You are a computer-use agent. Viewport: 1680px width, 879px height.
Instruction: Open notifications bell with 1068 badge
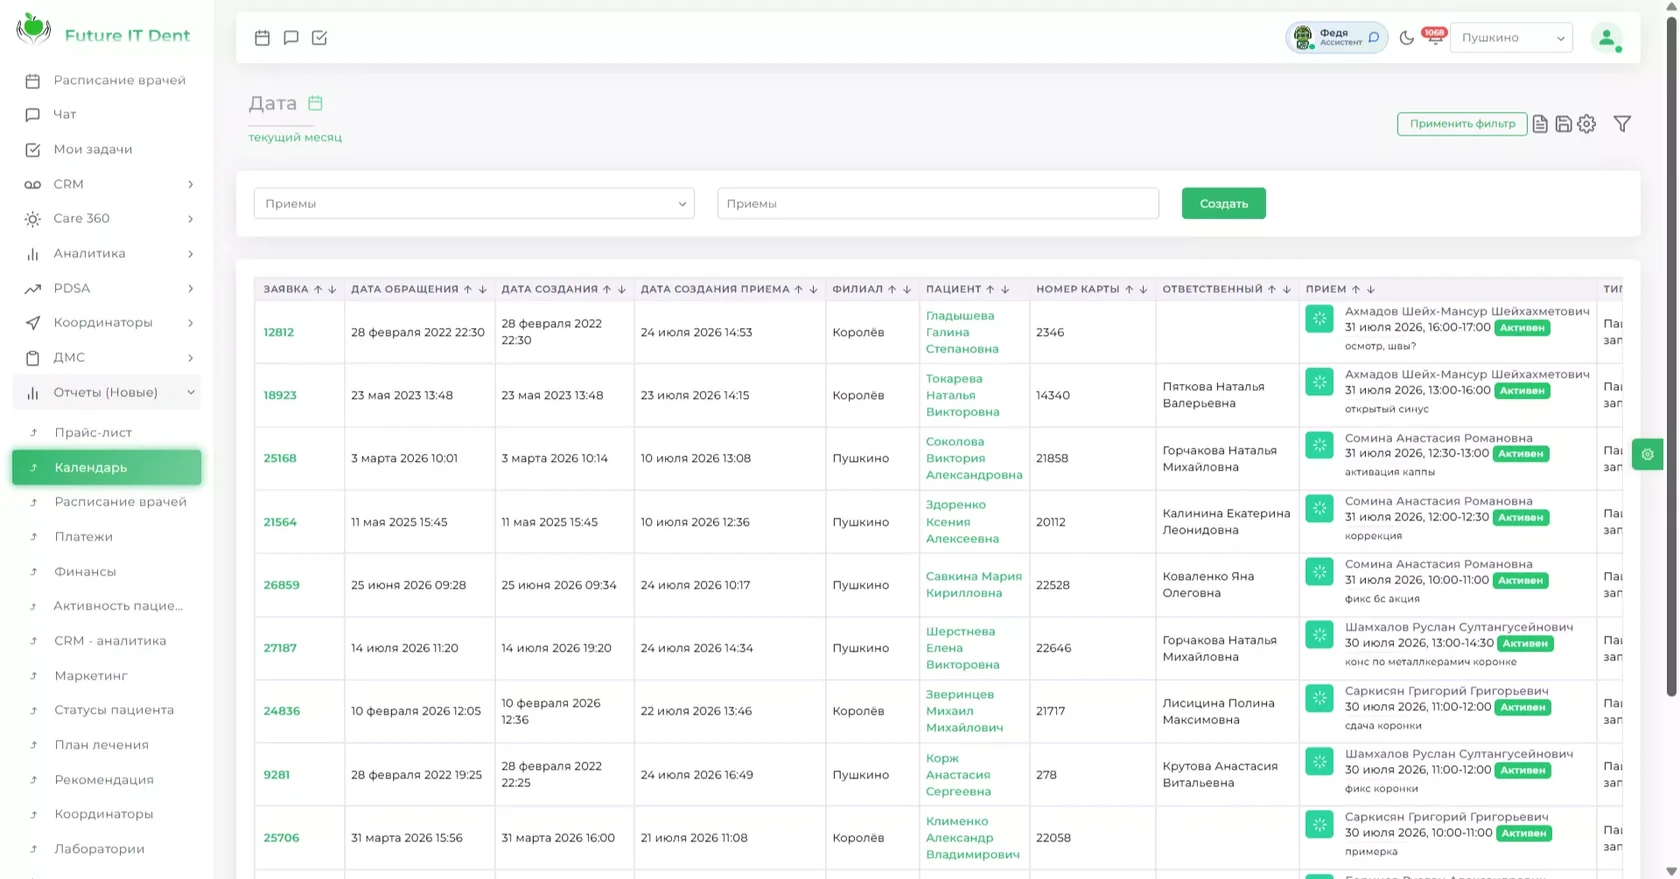coord(1434,37)
